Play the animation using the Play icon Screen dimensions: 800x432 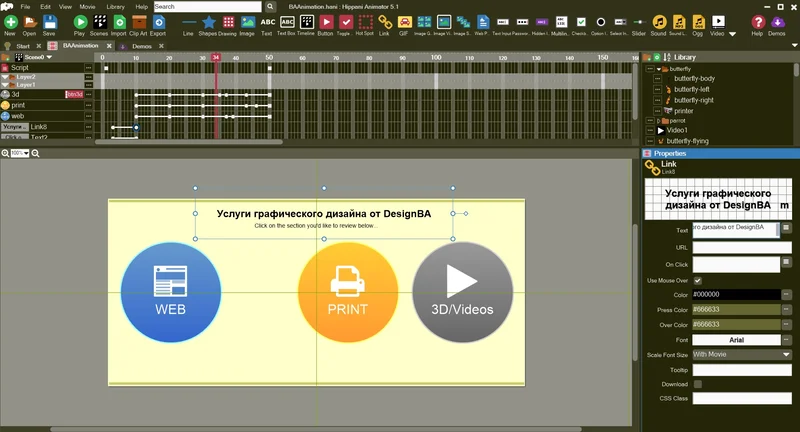point(80,25)
